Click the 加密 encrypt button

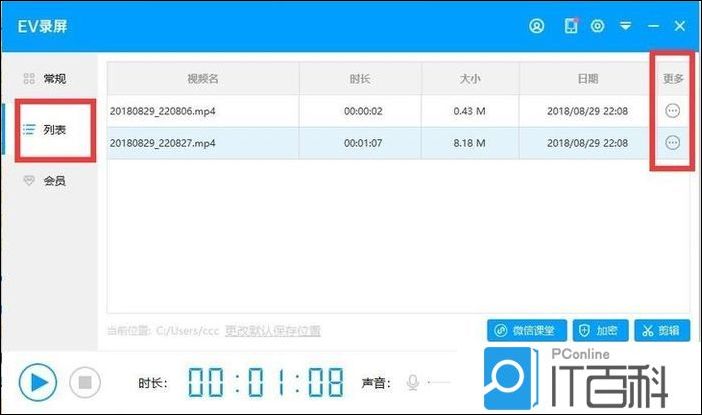coord(600,330)
